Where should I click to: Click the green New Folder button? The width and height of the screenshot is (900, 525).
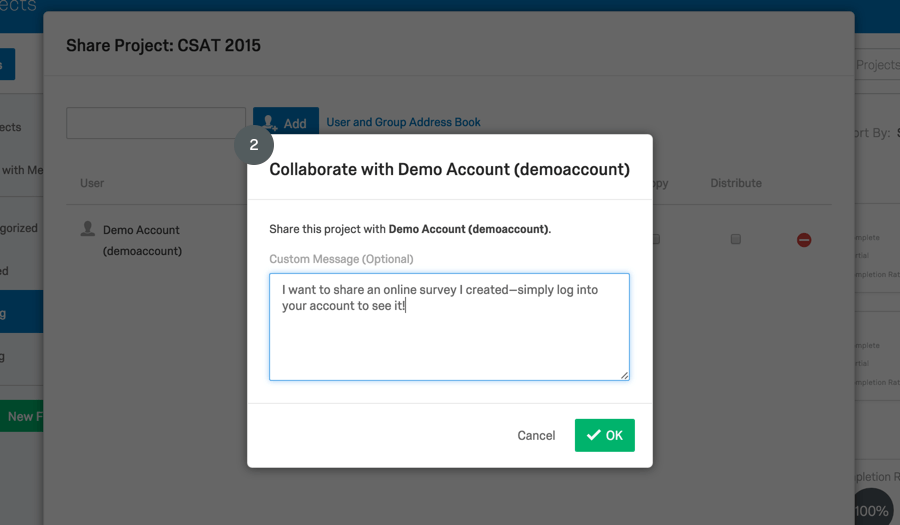[22, 417]
